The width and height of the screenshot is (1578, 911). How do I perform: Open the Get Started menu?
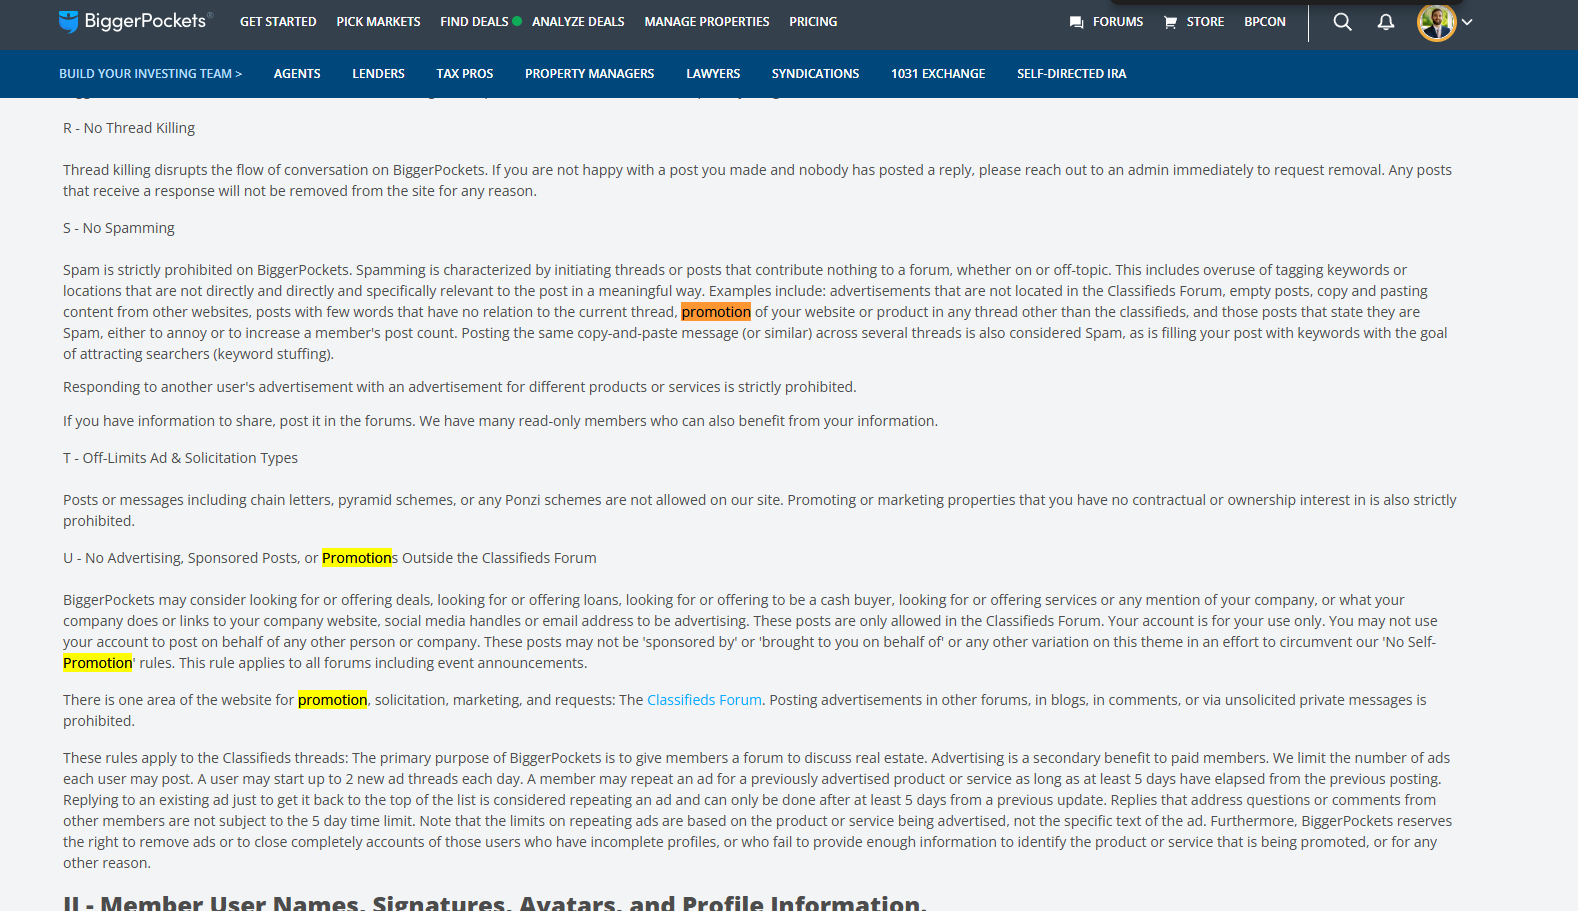pos(278,22)
